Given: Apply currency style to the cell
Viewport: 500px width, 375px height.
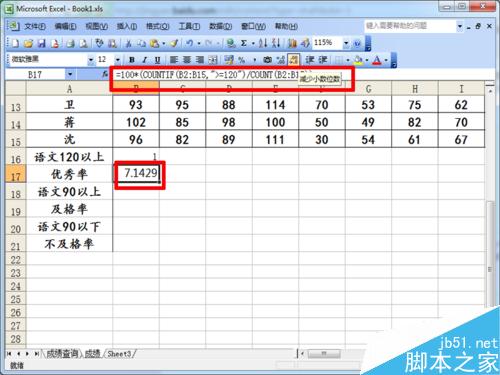Looking at the screenshot, I should point(229,60).
